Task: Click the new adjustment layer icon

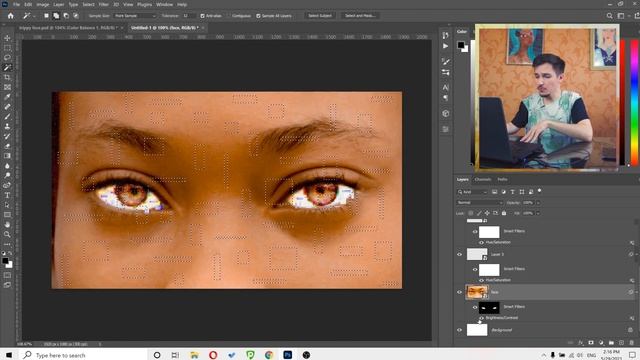Action: 601,342
